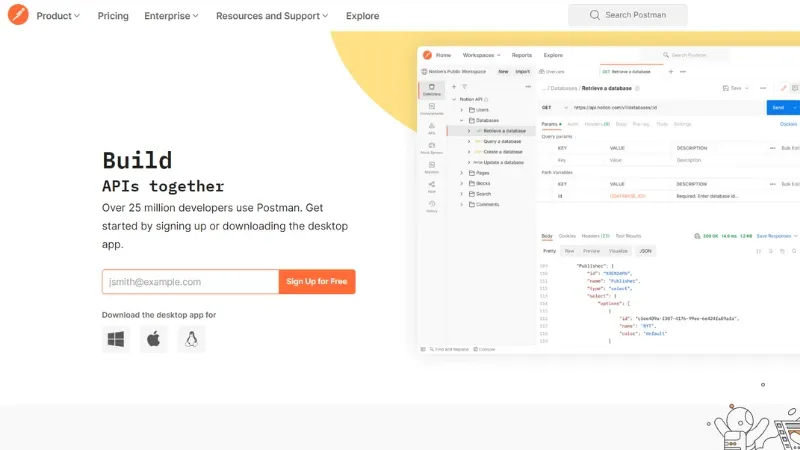Expand the Comments folder

pos(462,205)
